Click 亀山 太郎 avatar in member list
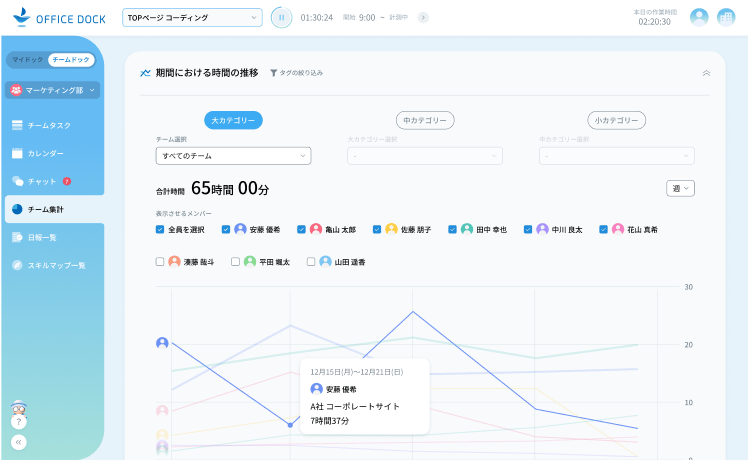Screen dimensions: 748x460 pyautogui.click(x=316, y=229)
